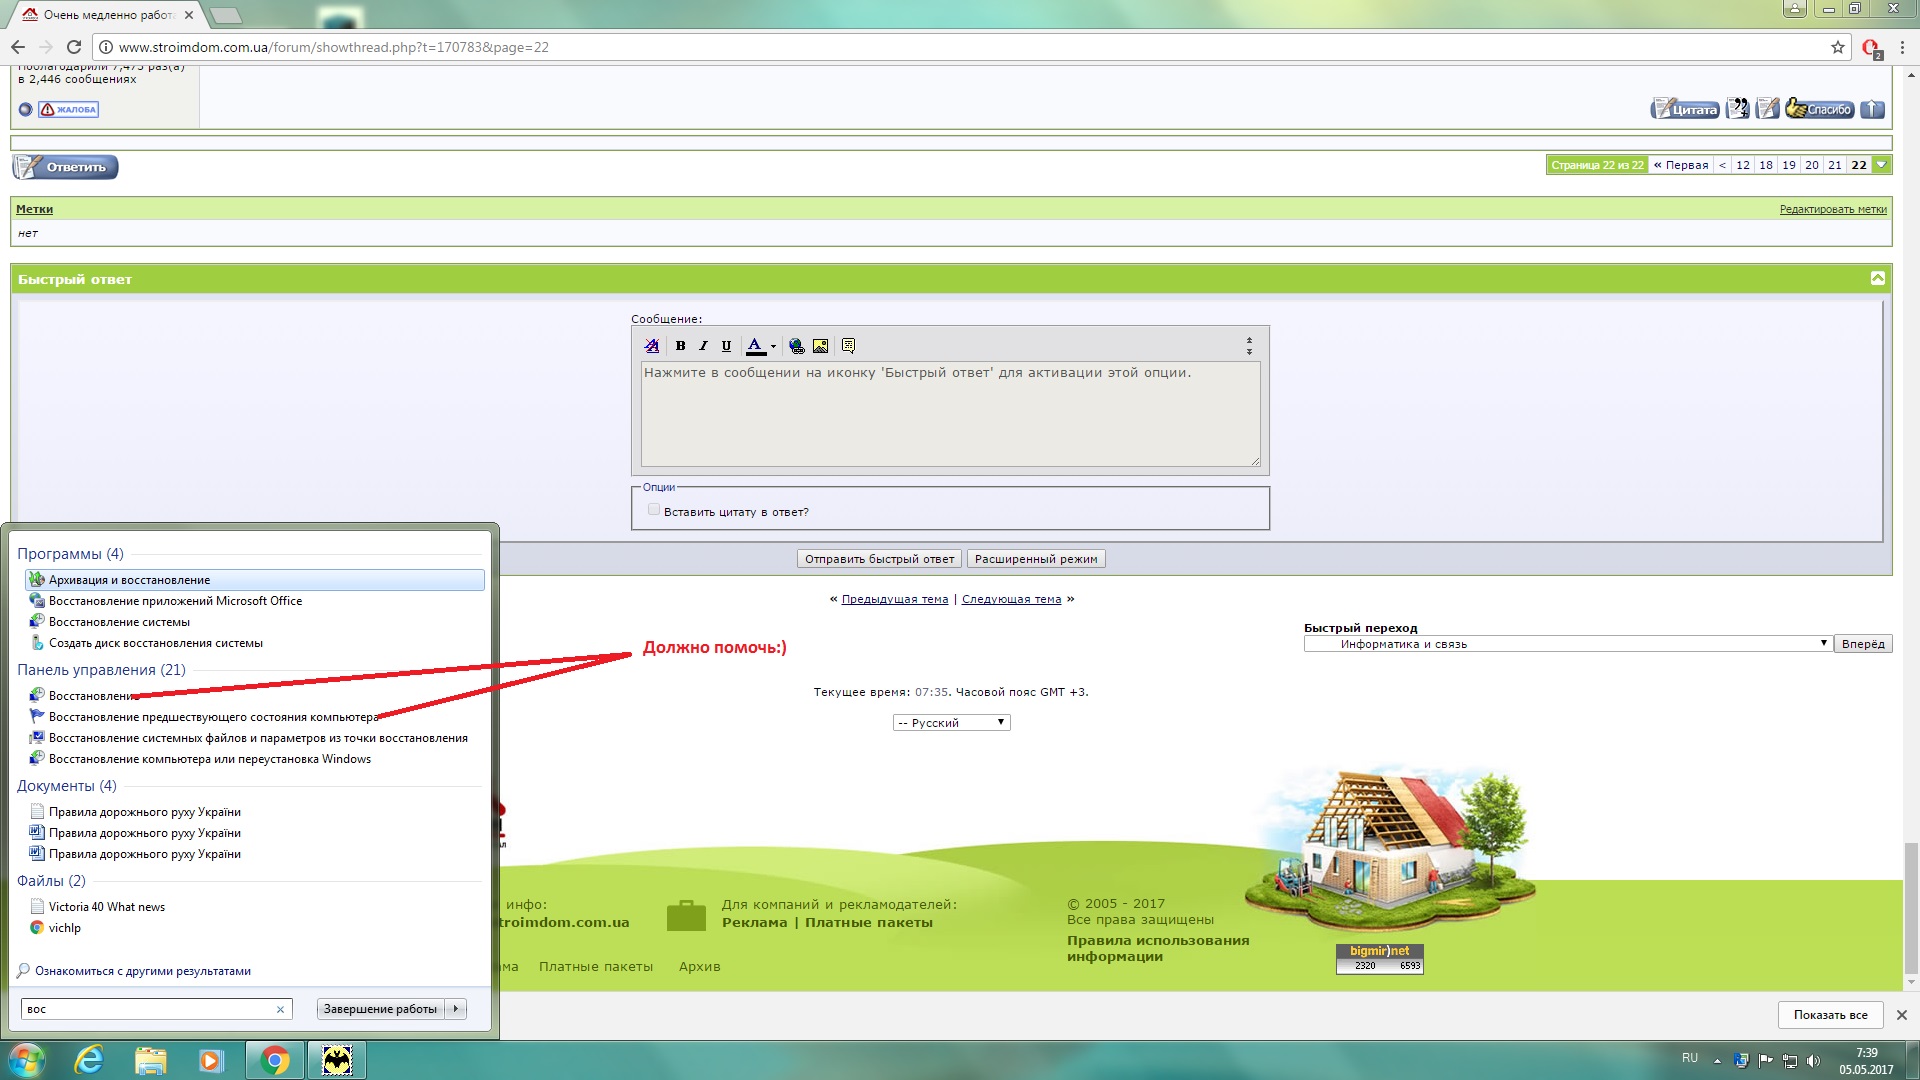Viewport: 1920px width, 1080px height.
Task: Open Архивация и восстановление program
Action: click(255, 580)
